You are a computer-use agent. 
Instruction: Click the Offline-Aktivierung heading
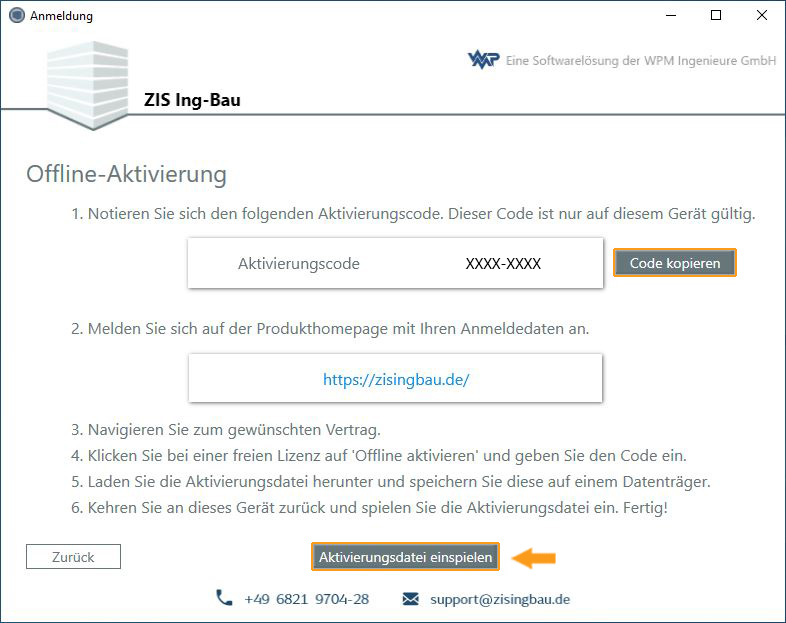(x=126, y=174)
